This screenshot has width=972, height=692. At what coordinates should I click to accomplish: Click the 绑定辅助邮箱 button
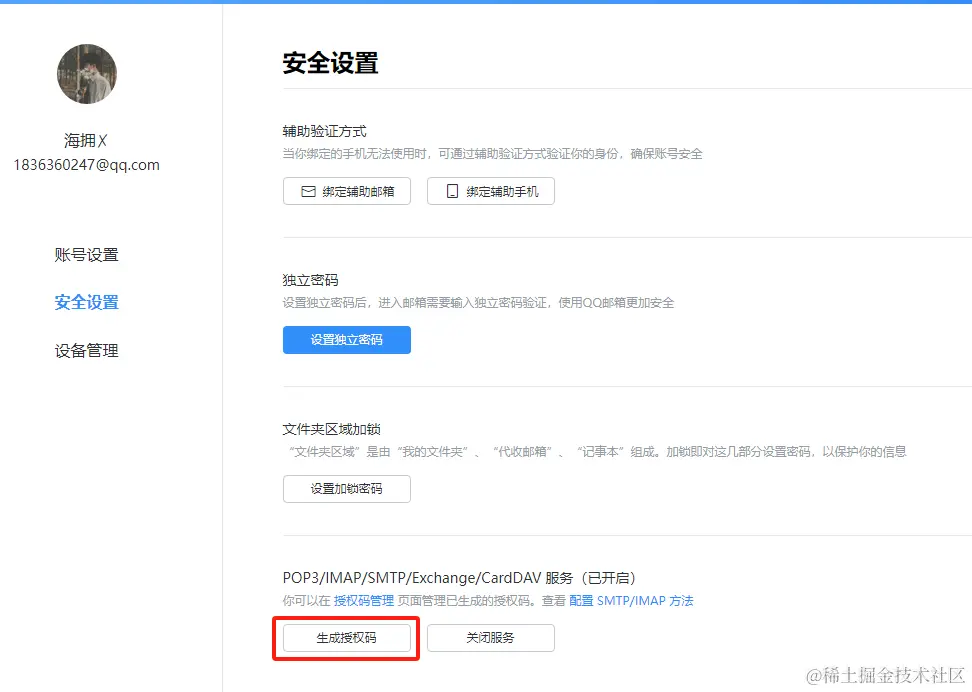[x=347, y=191]
